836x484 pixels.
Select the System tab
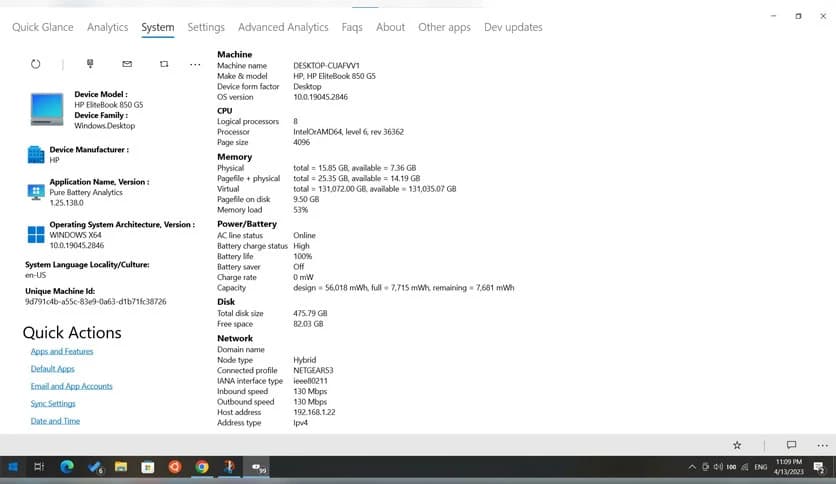click(158, 27)
